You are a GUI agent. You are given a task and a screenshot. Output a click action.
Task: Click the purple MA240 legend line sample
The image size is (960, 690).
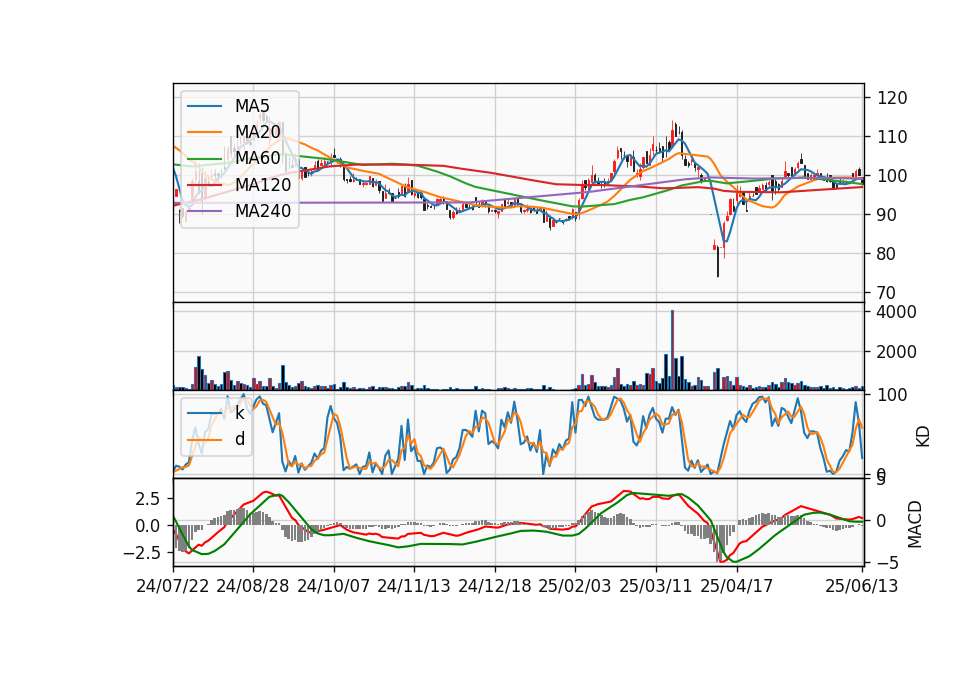coord(204,211)
